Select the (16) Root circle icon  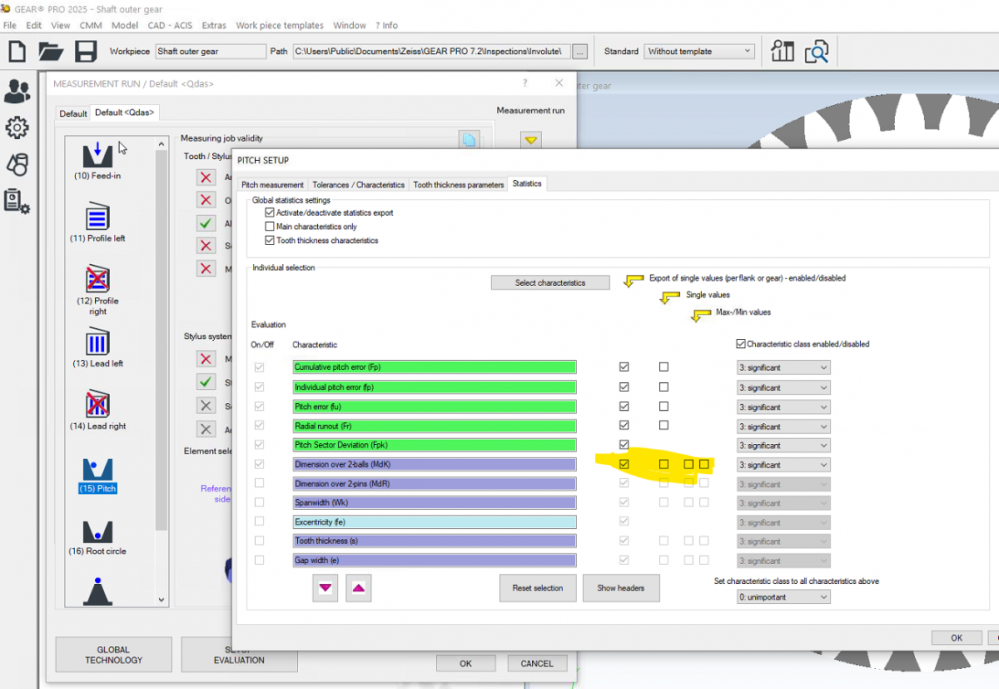pos(97,532)
